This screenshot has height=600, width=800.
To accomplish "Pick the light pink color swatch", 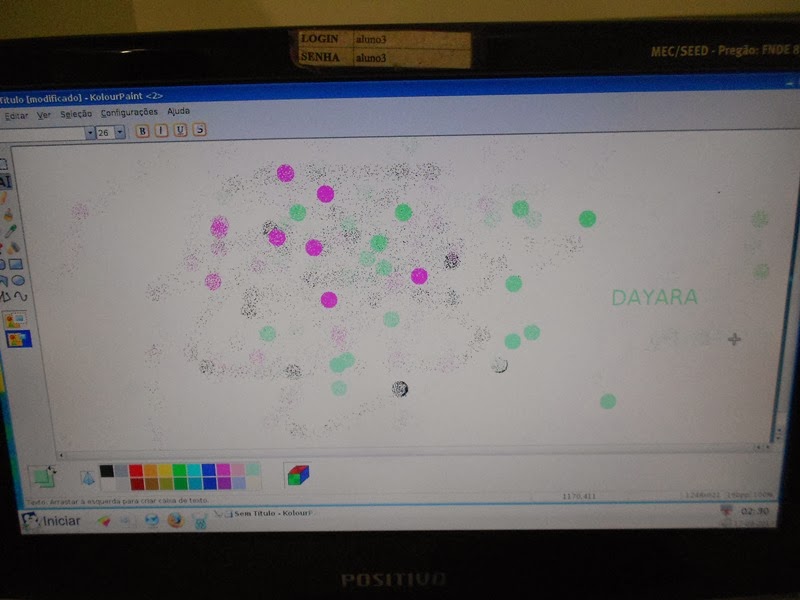I will [x=238, y=469].
